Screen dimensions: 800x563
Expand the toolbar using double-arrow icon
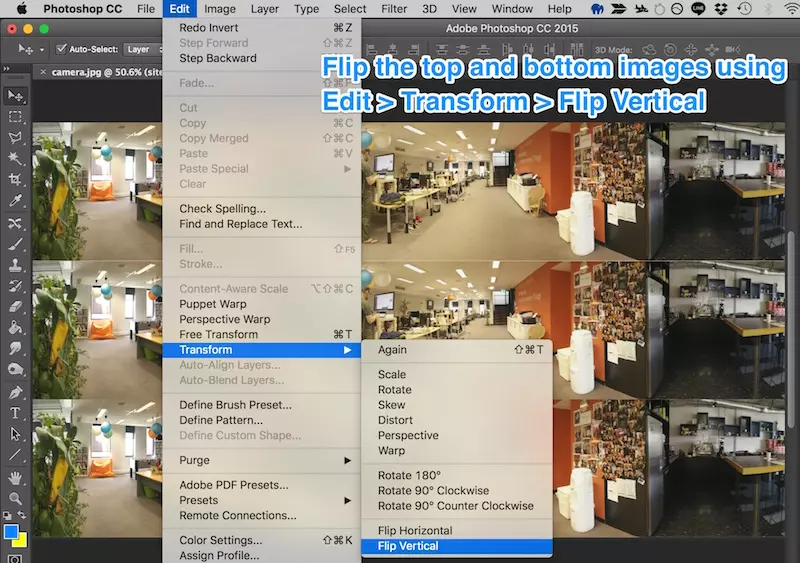7,68
